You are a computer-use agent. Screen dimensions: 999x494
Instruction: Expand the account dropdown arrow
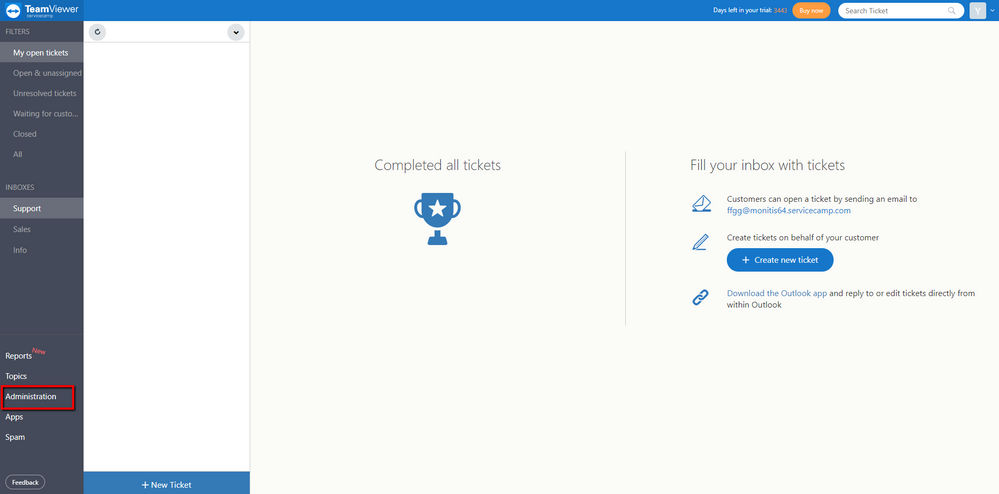pyautogui.click(x=991, y=11)
